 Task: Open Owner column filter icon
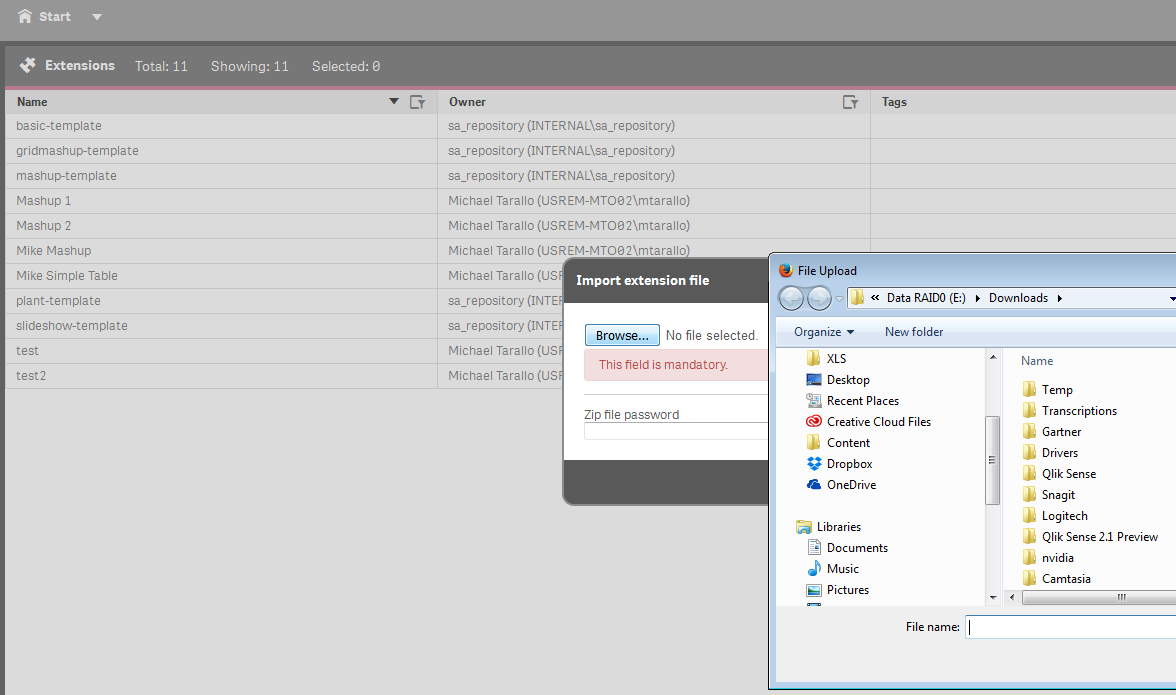(850, 102)
